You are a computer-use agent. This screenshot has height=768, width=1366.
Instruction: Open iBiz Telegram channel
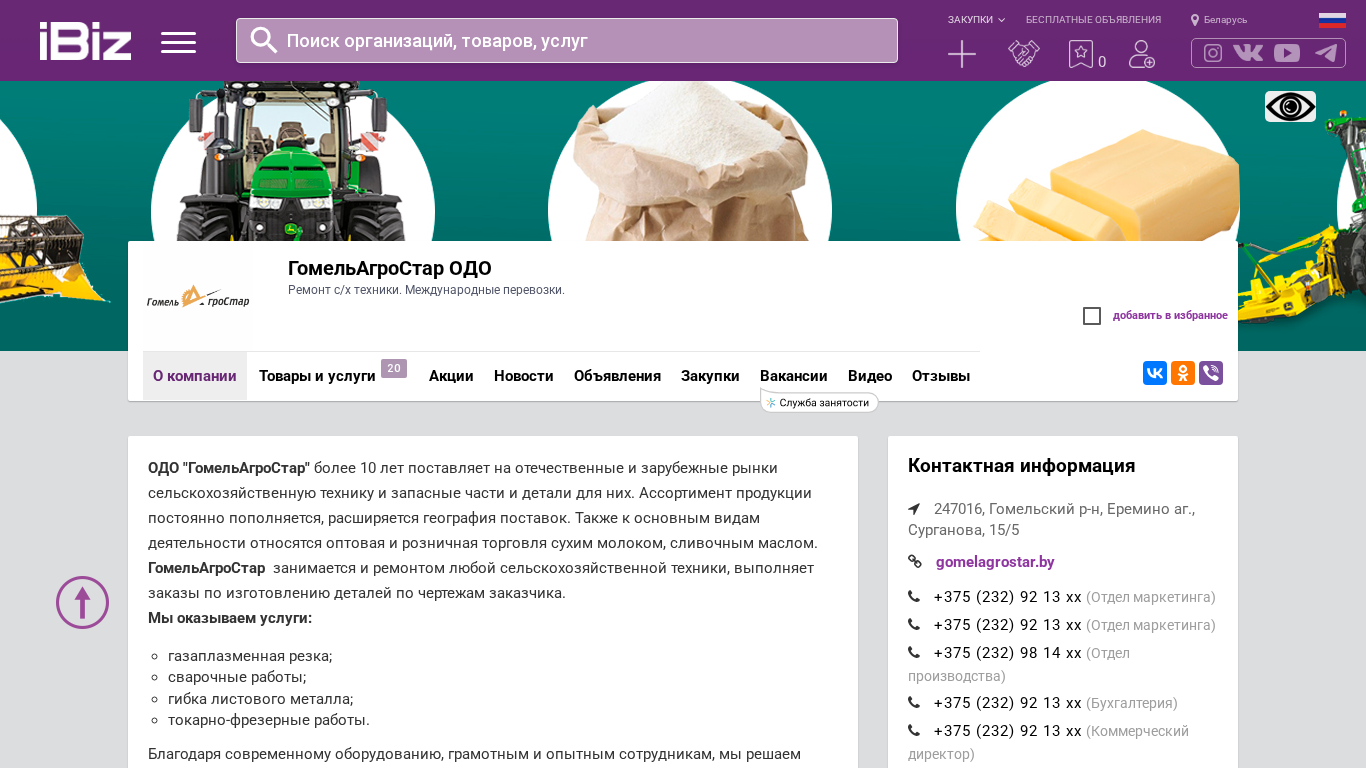click(x=1326, y=53)
